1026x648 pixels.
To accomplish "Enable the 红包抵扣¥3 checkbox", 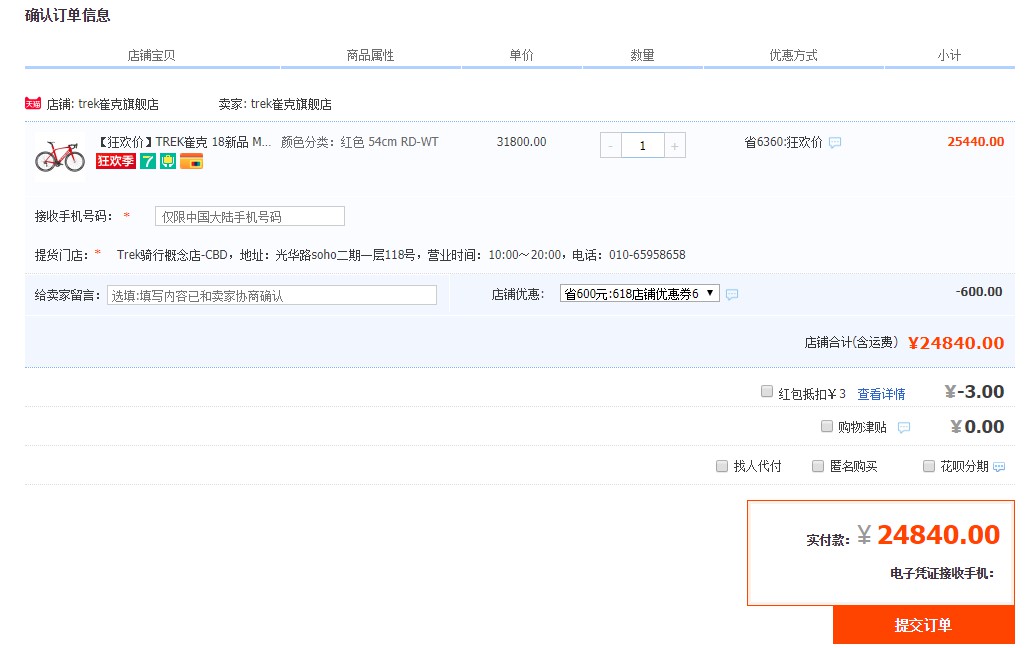I will click(x=766, y=392).
